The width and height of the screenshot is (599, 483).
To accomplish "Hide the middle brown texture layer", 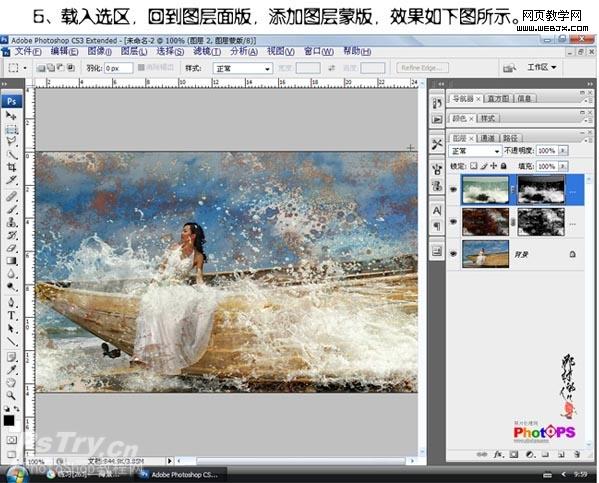I will click(x=453, y=222).
